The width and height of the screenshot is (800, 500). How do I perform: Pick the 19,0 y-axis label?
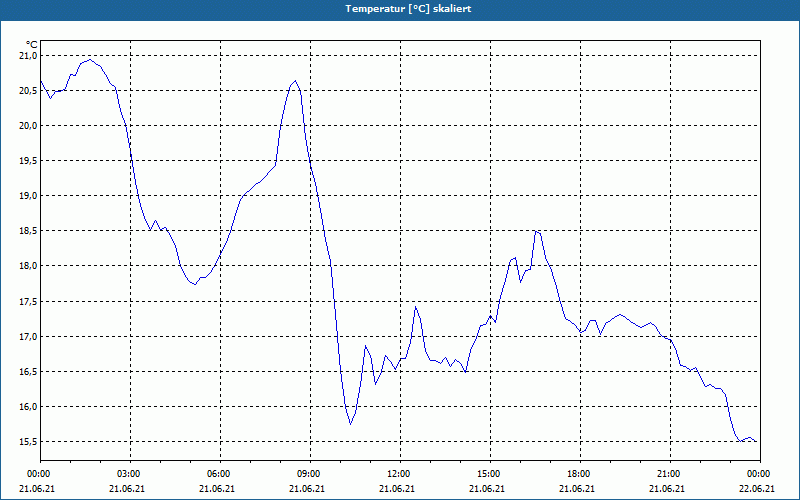click(29, 196)
